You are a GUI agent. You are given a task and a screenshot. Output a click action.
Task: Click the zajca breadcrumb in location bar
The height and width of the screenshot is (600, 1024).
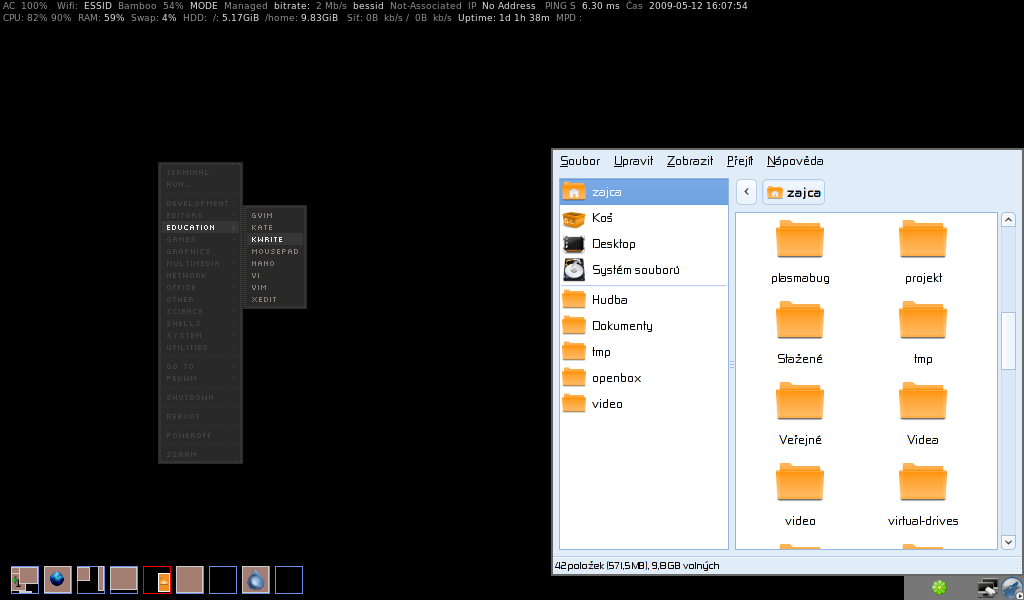[x=793, y=192]
